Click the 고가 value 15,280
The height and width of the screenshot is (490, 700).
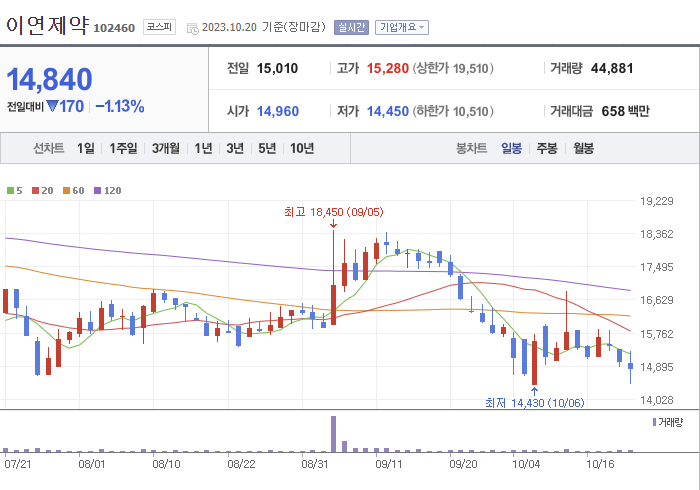pyautogui.click(x=388, y=68)
